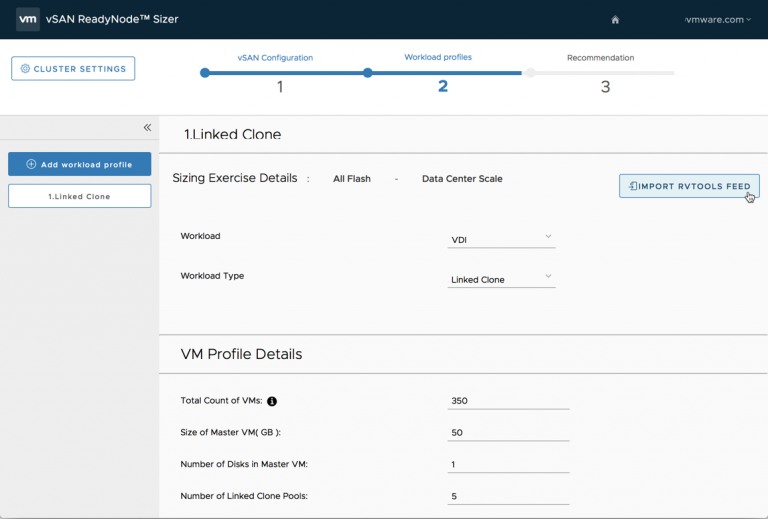Collapse the sidebar with the double-chevron icon
The height and width of the screenshot is (519, 768).
click(x=147, y=128)
